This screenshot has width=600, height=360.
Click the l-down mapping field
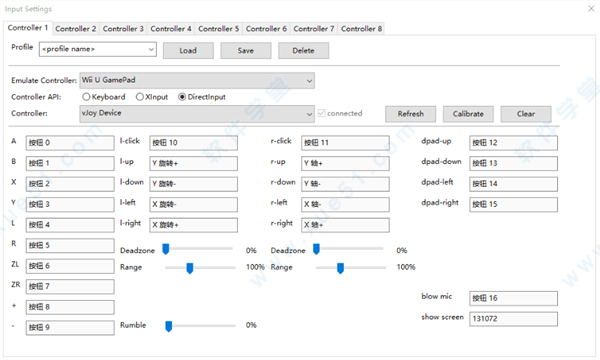pyautogui.click(x=193, y=184)
